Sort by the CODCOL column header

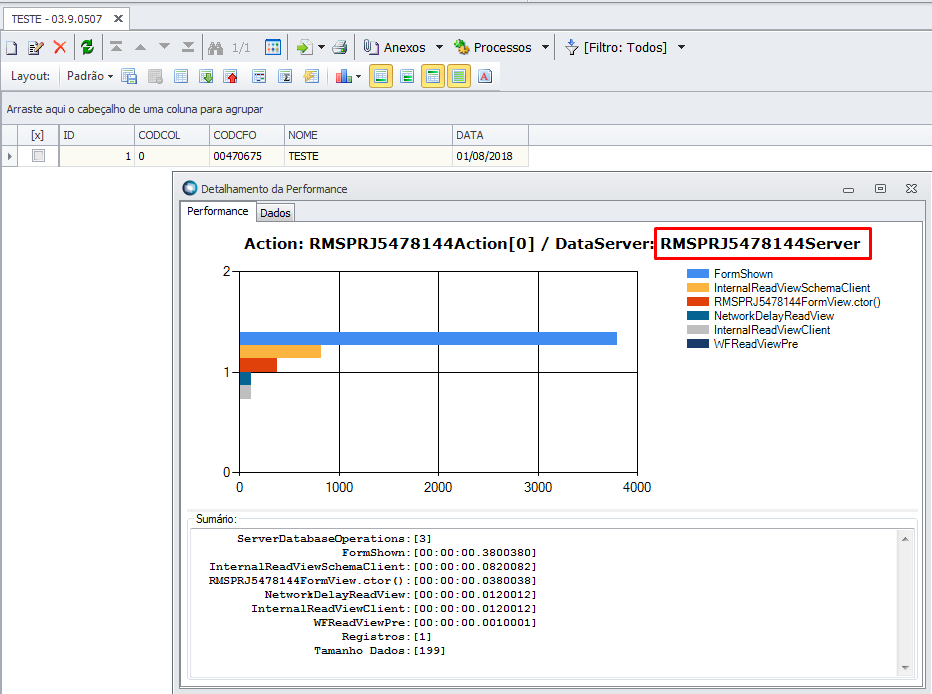coord(172,135)
